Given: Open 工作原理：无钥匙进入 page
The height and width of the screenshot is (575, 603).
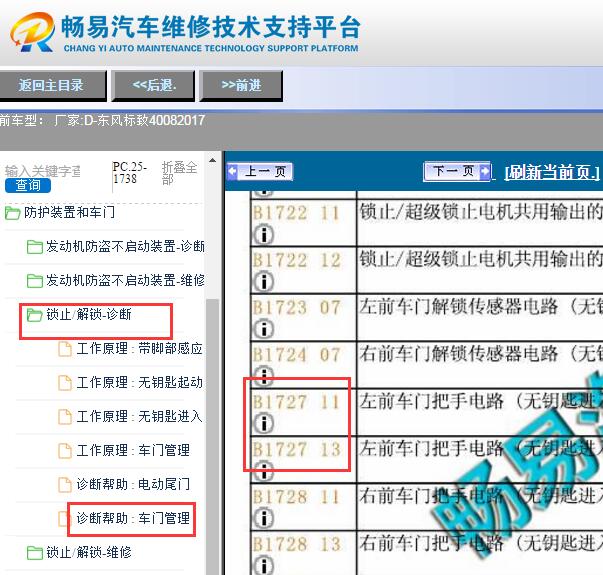Looking at the screenshot, I should coord(139,417).
